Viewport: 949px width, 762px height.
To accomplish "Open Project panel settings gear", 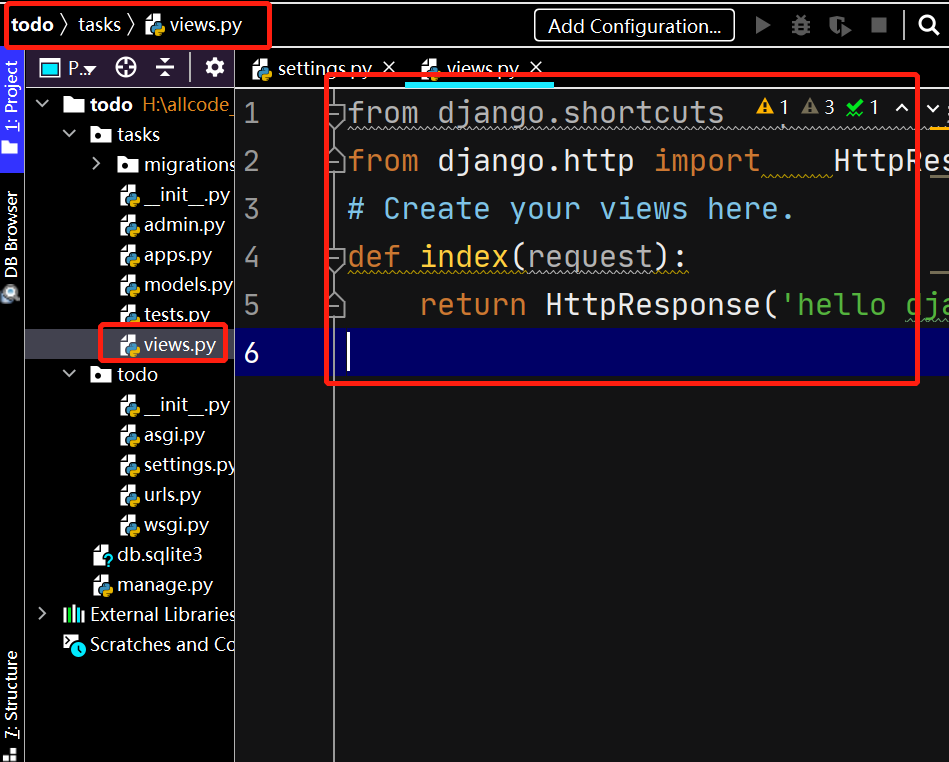I will tap(214, 67).
